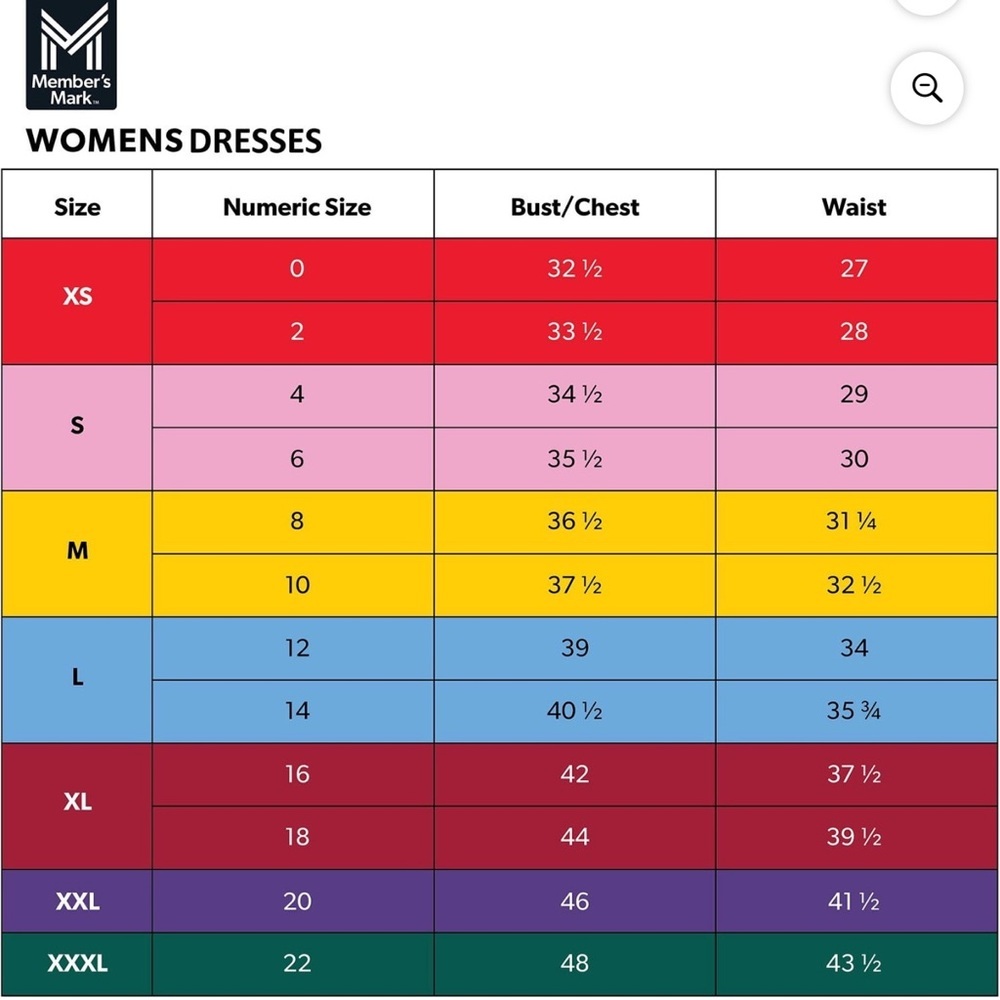Click the dark red XL size cell
This screenshot has width=1000, height=1000.
click(x=77, y=806)
